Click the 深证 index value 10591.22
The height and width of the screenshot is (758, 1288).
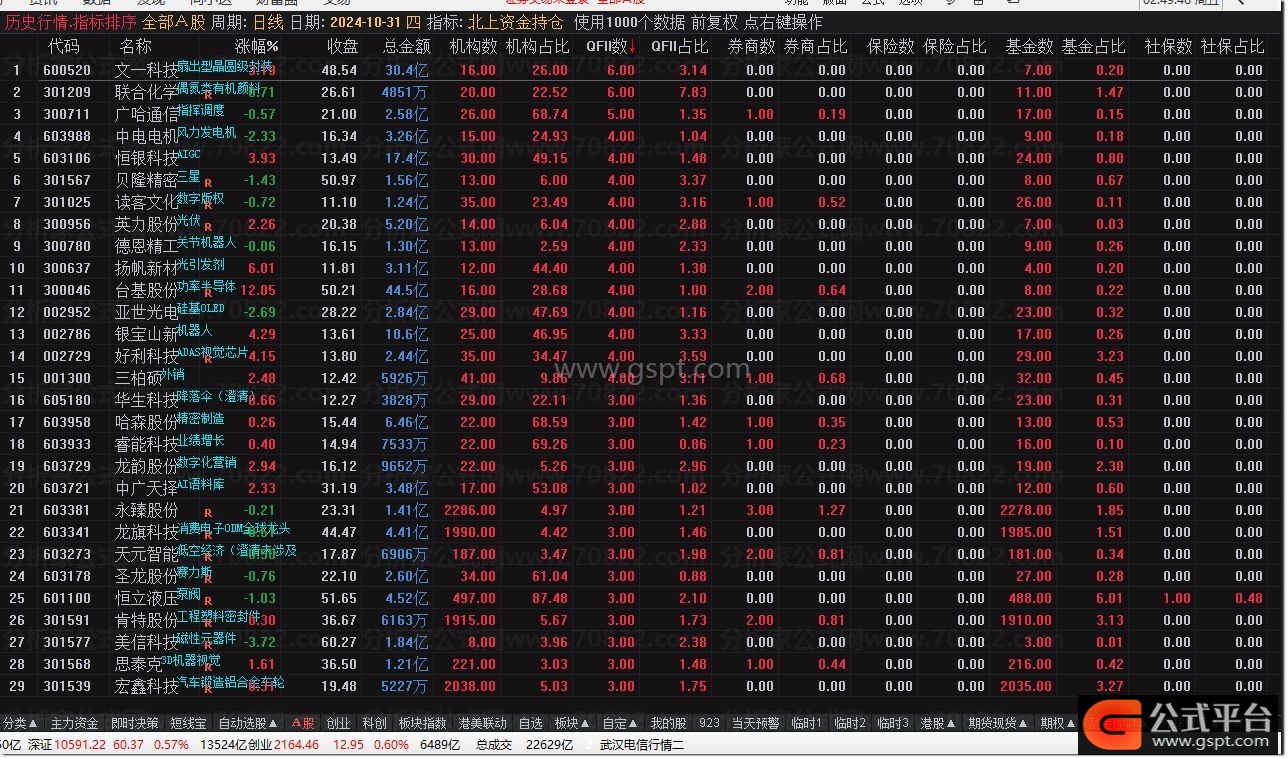80,744
